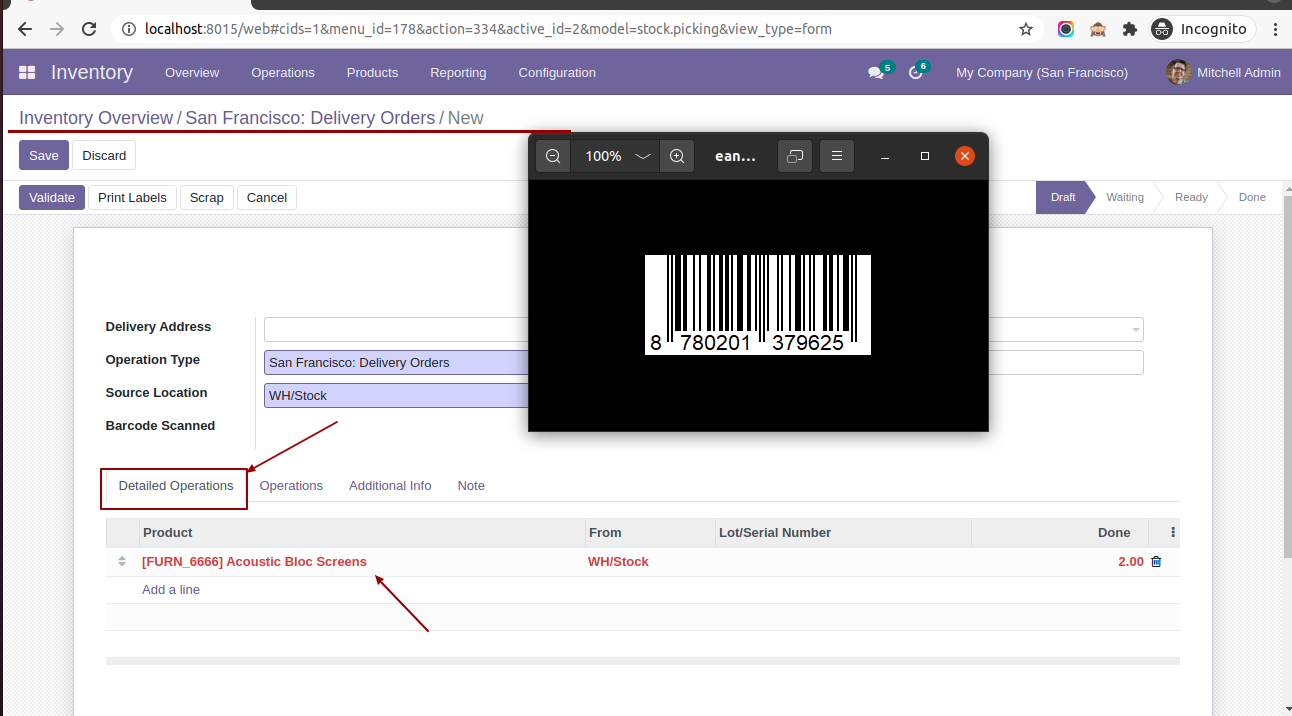1292x716 pixels.
Task: Select the Draft status stage
Action: (x=1063, y=197)
